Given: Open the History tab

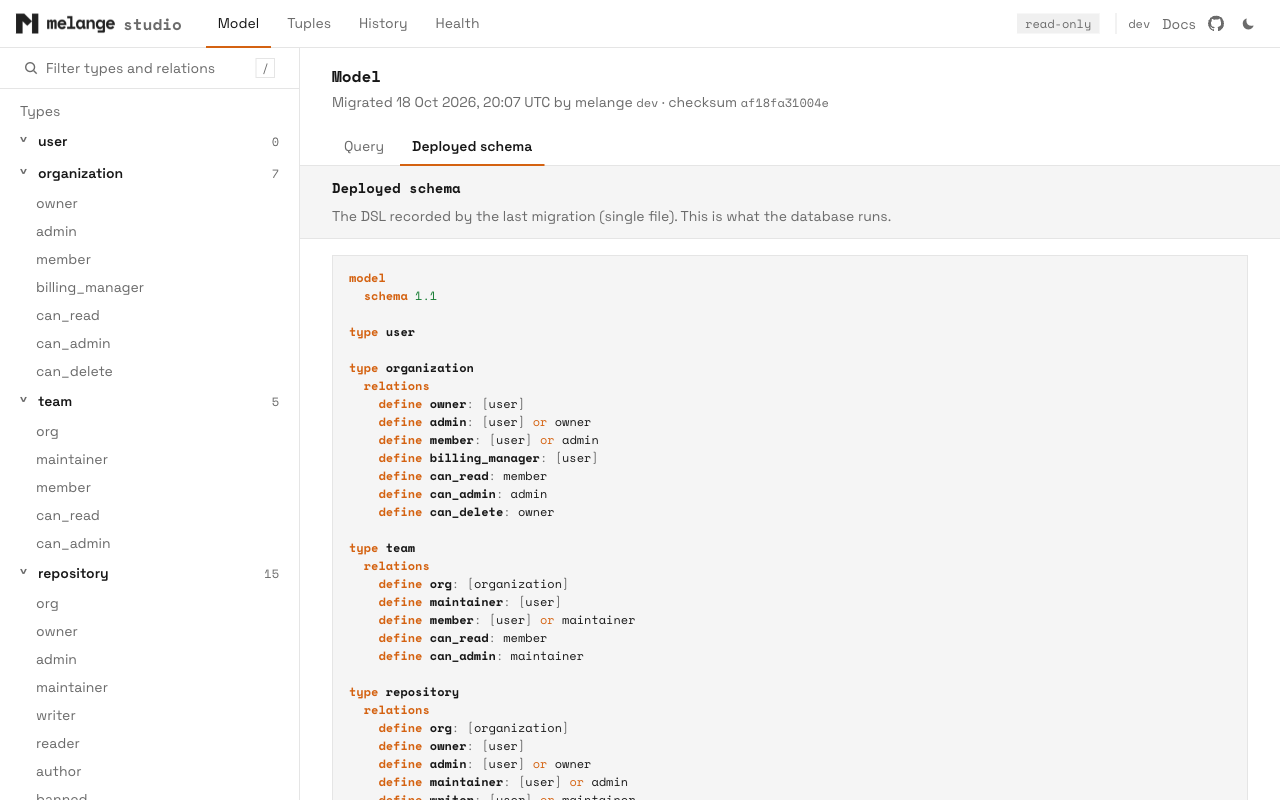Looking at the screenshot, I should click(383, 24).
